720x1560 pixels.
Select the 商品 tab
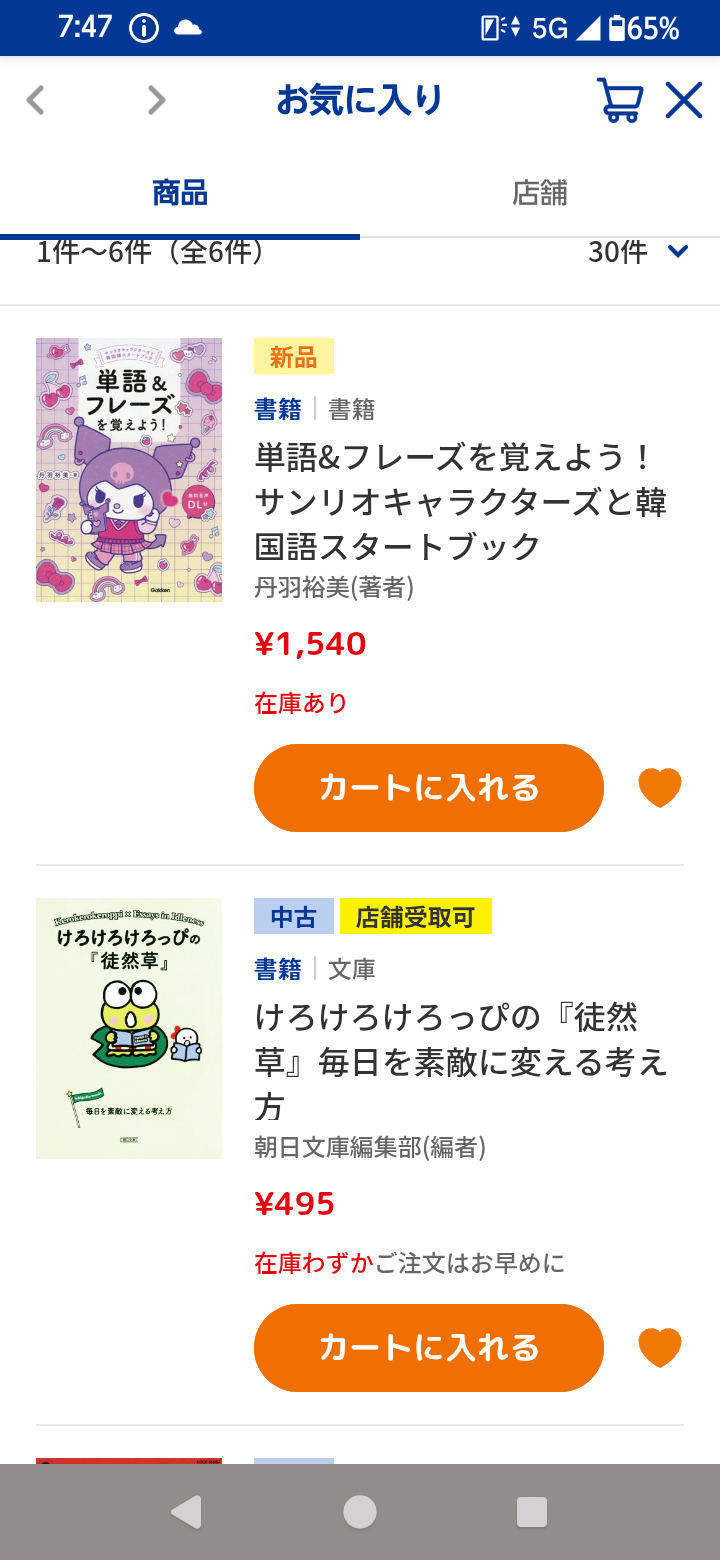(180, 192)
